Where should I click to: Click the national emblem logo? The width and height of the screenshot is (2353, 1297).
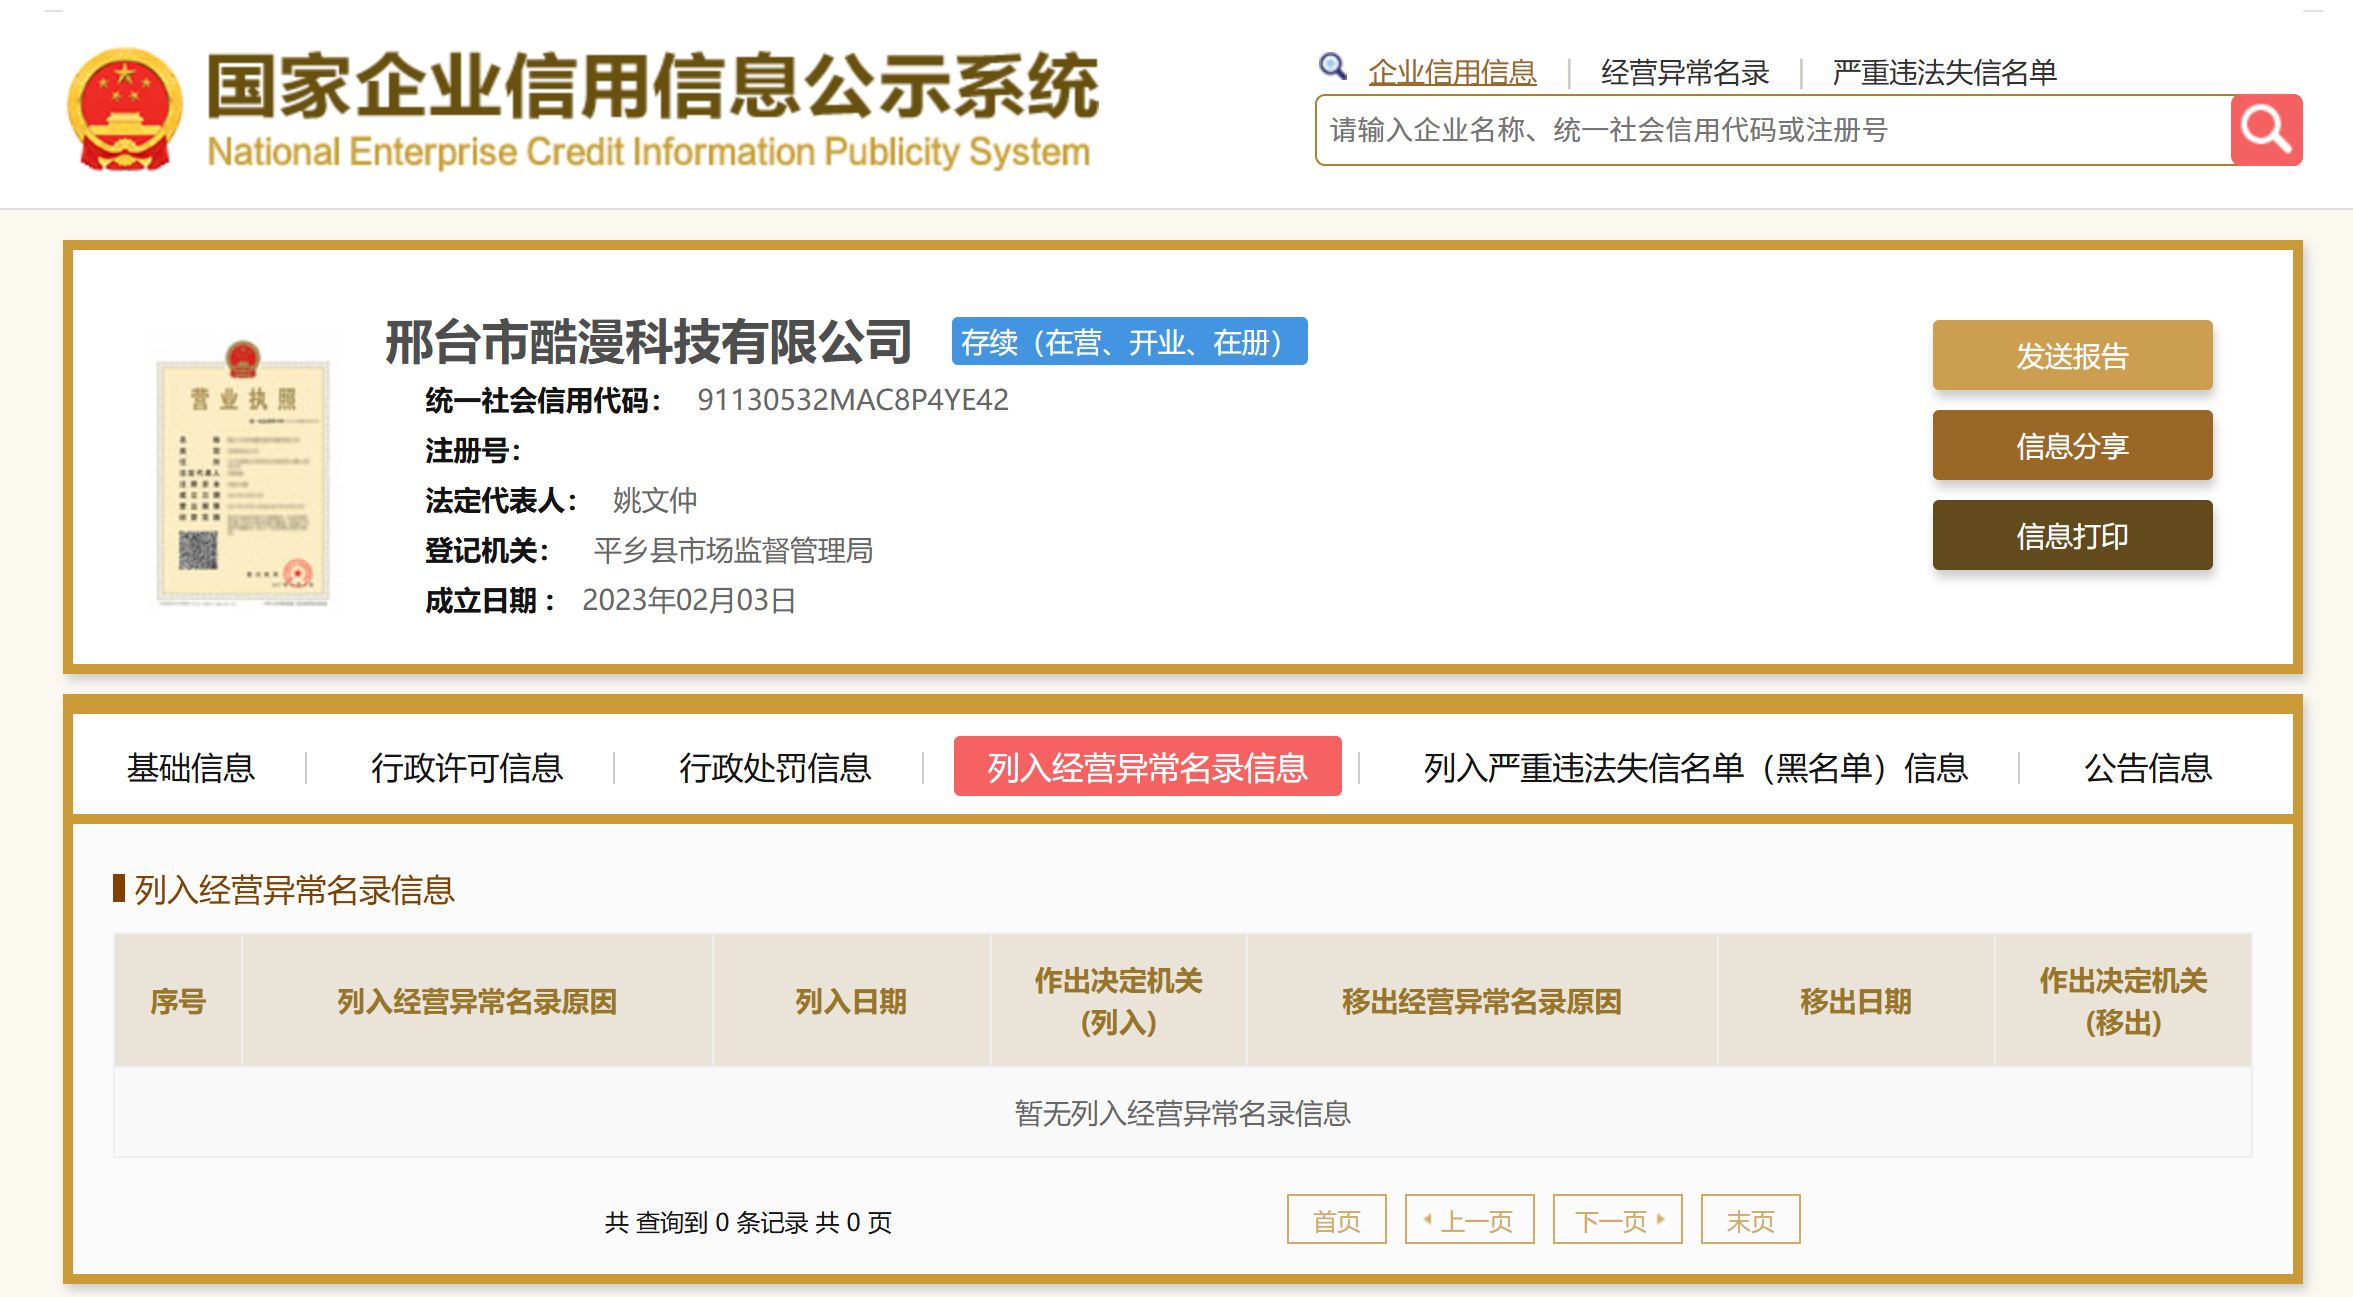click(125, 110)
